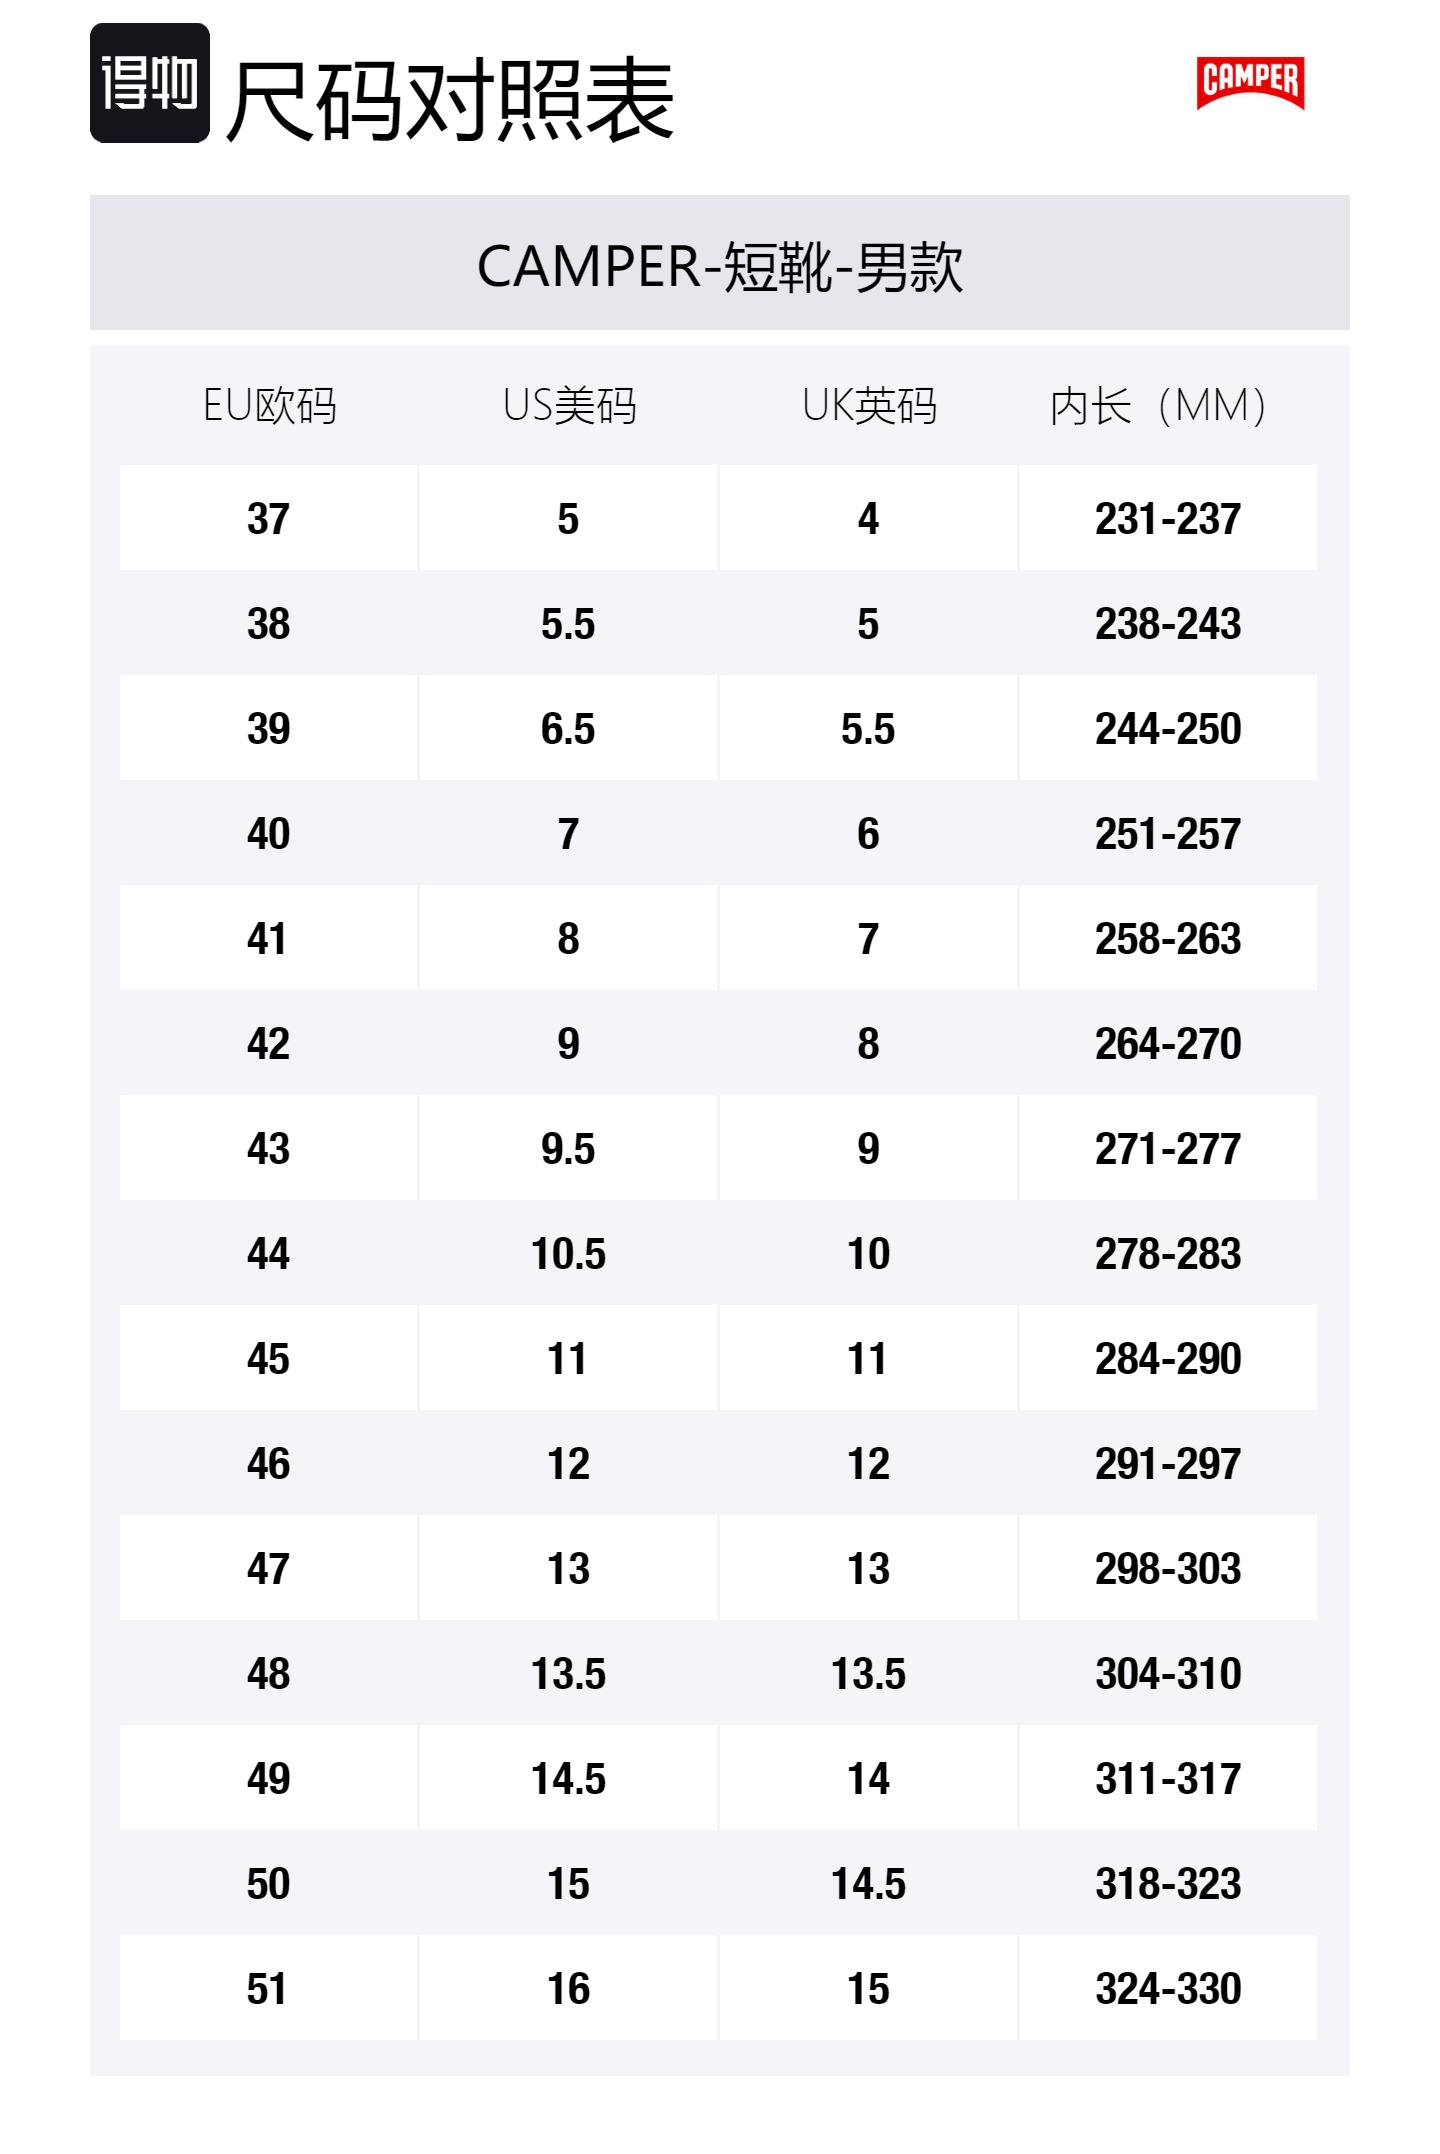The image size is (1440, 2154).
Task: Click the red CAMPER brand logo
Action: click(x=1250, y=82)
